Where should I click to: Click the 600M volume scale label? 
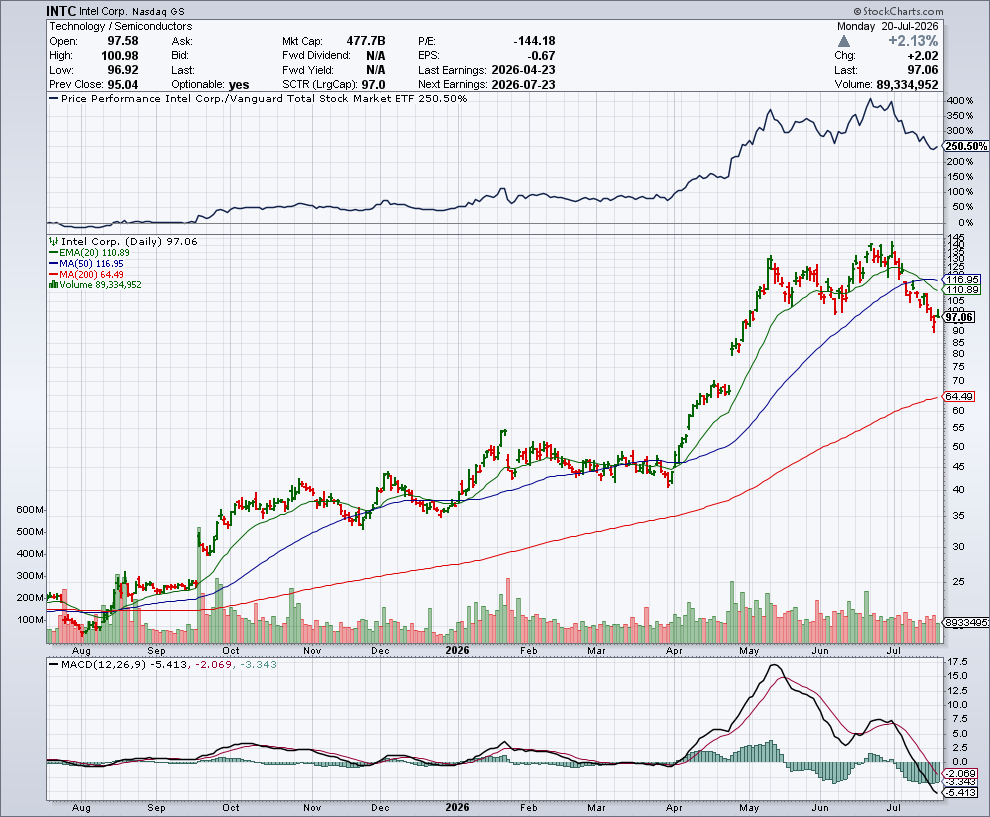click(30, 510)
